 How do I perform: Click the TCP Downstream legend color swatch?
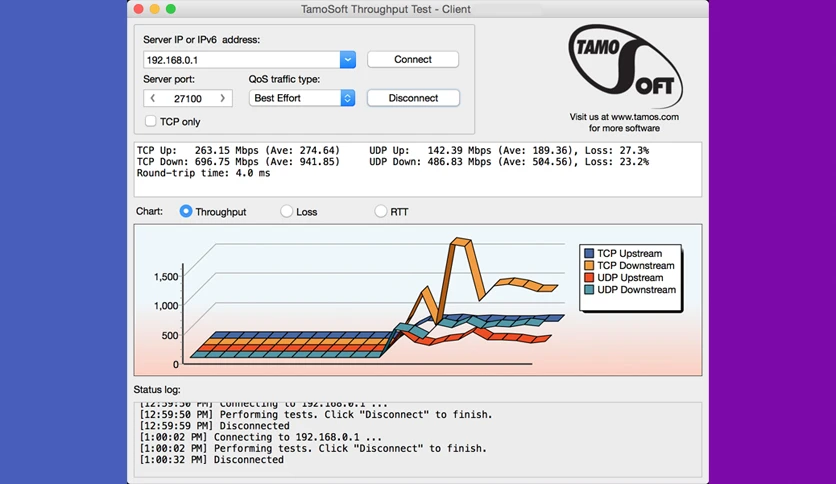coord(589,265)
